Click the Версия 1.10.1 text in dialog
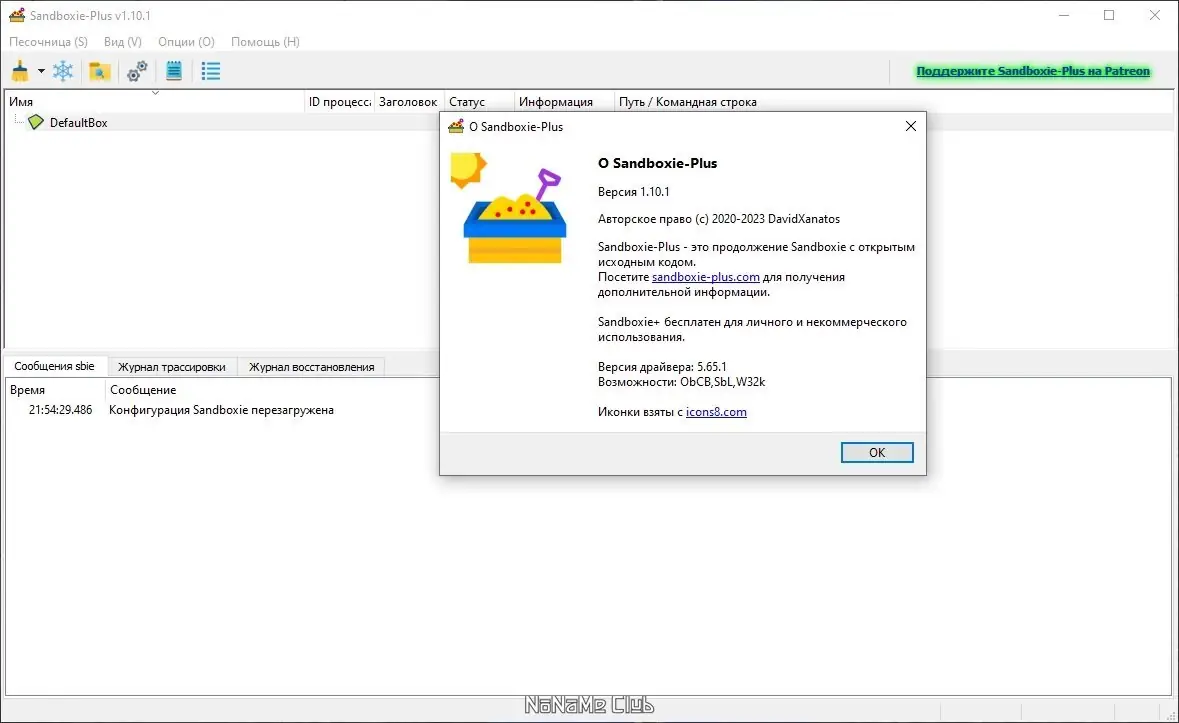1179x723 pixels. (x=633, y=192)
